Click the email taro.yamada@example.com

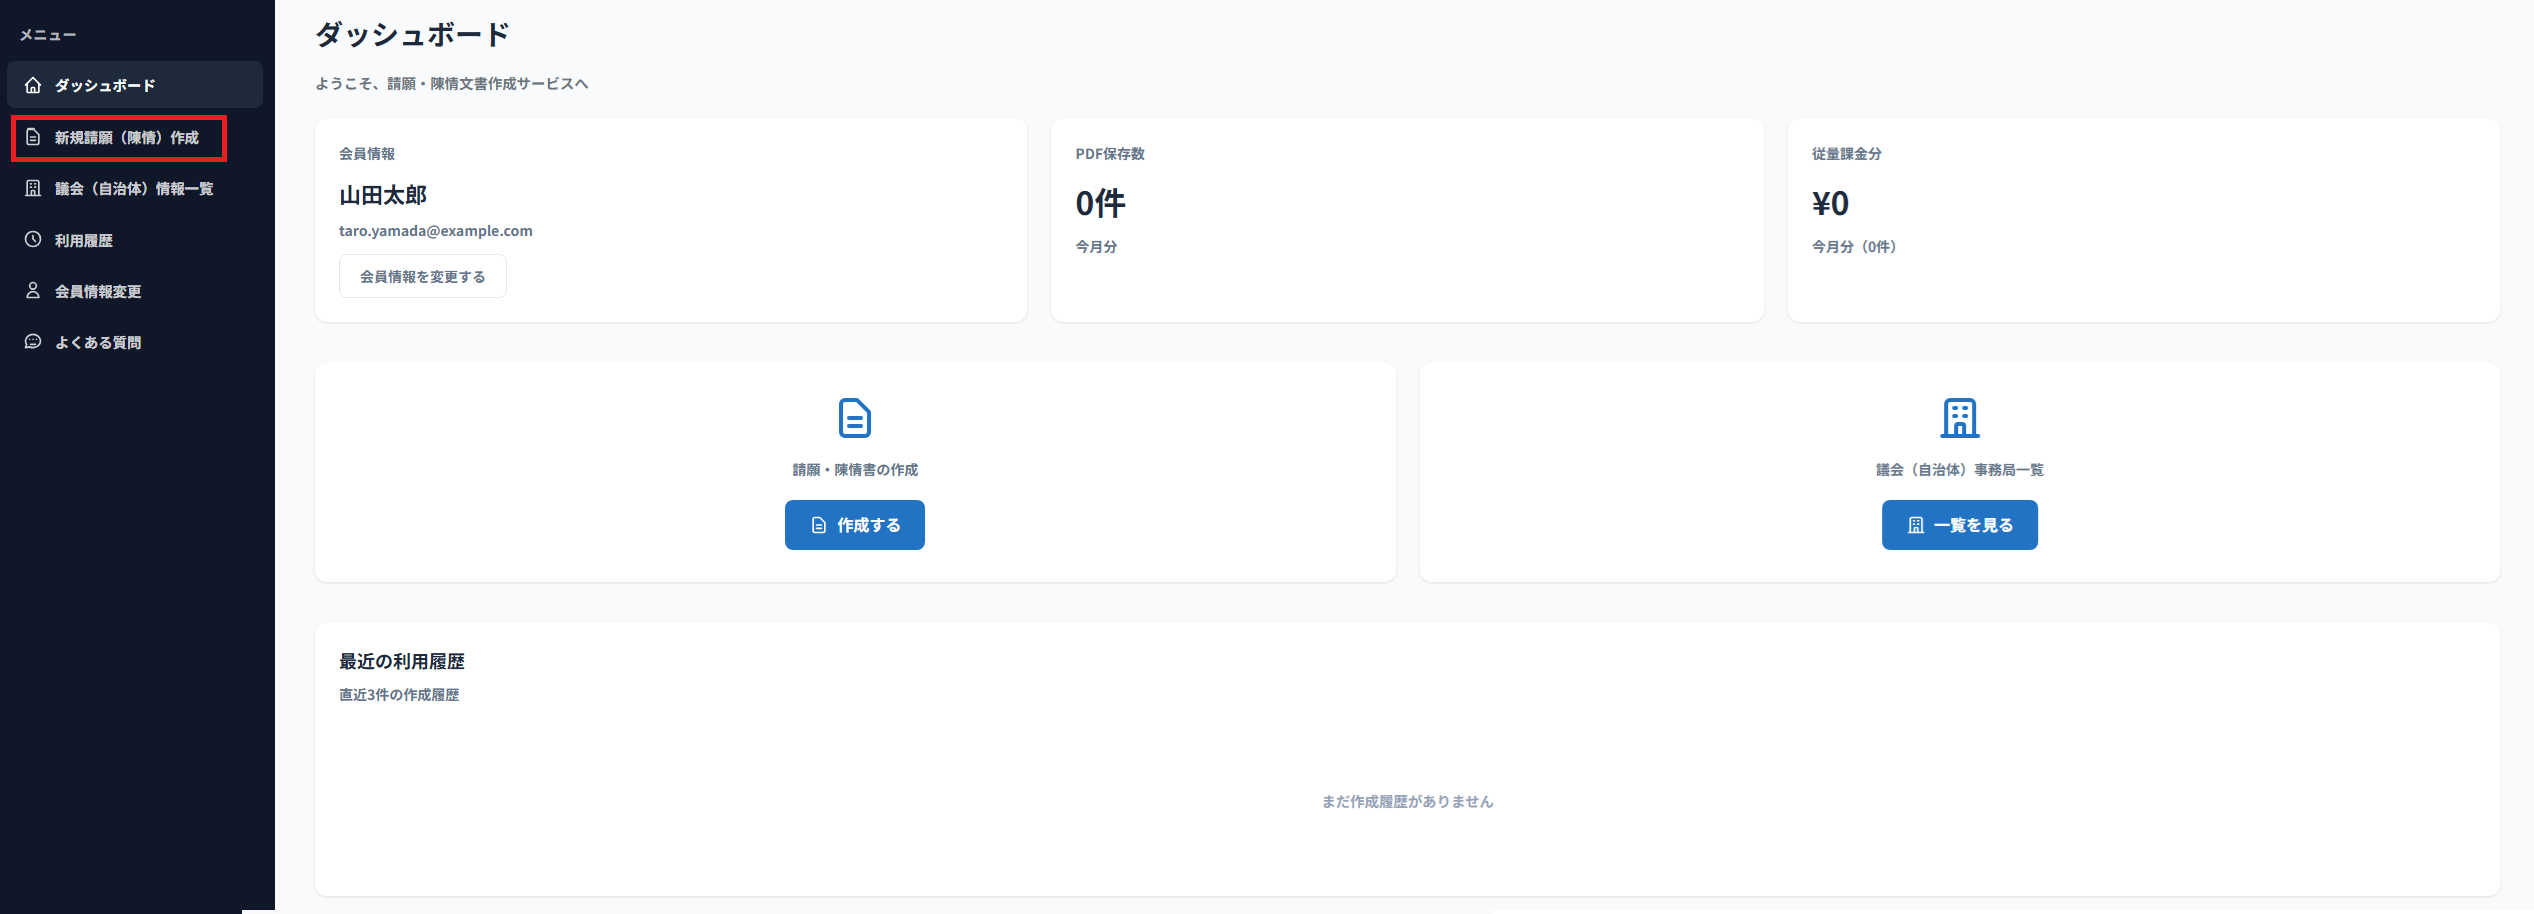tap(435, 231)
